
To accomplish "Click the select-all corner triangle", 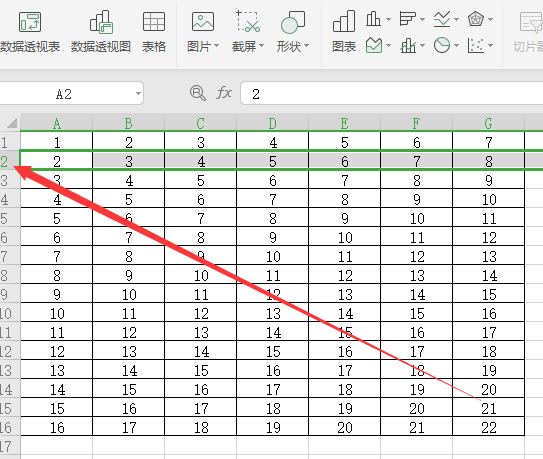I will coord(12,123).
